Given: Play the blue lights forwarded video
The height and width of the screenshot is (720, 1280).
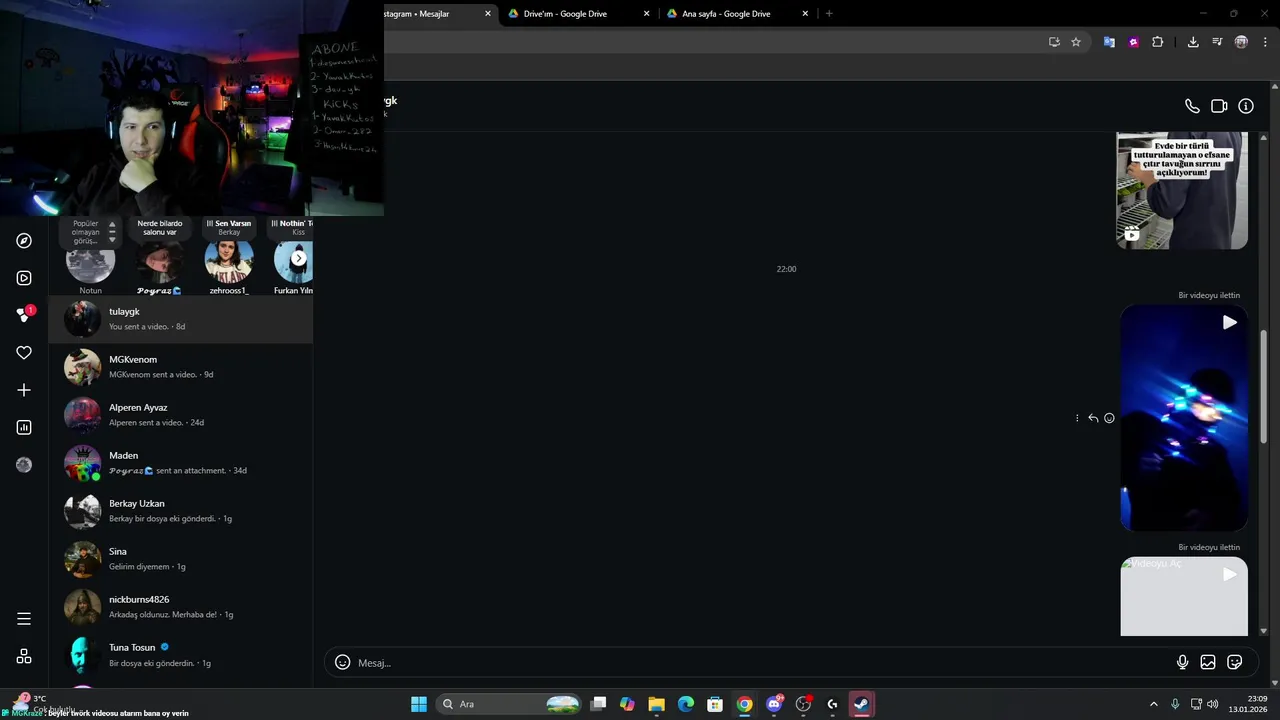Looking at the screenshot, I should [1184, 418].
